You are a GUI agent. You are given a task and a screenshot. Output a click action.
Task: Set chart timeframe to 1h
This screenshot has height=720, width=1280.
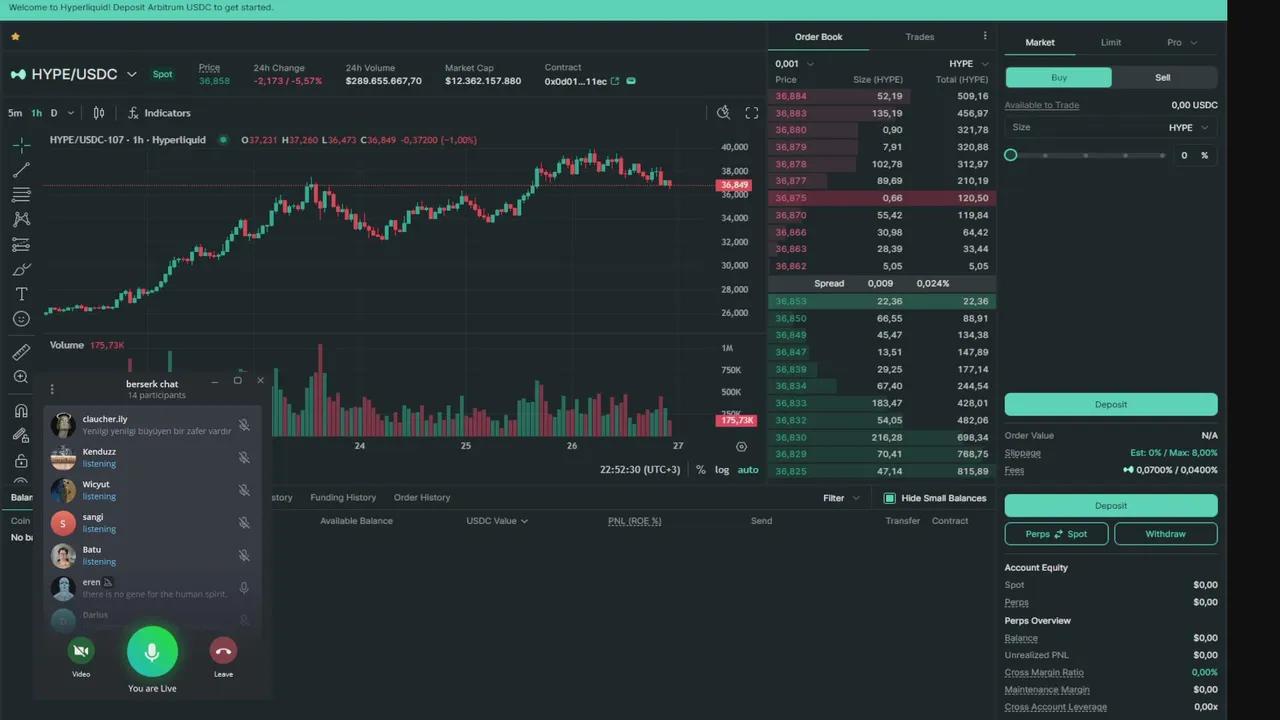(36, 113)
